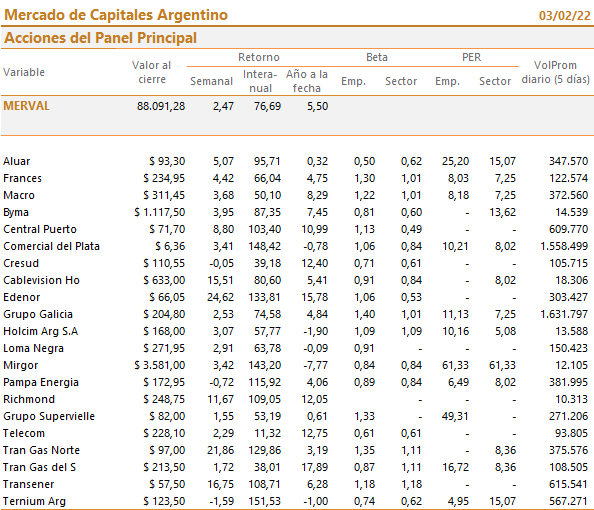Select Transener volume 615.541
This screenshot has height=510, width=594.
569,484
